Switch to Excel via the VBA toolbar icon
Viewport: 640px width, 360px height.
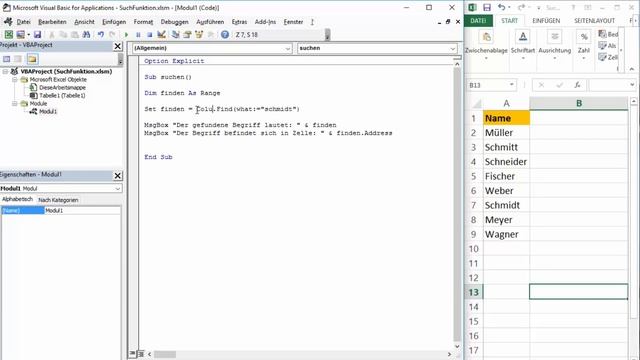coord(9,35)
